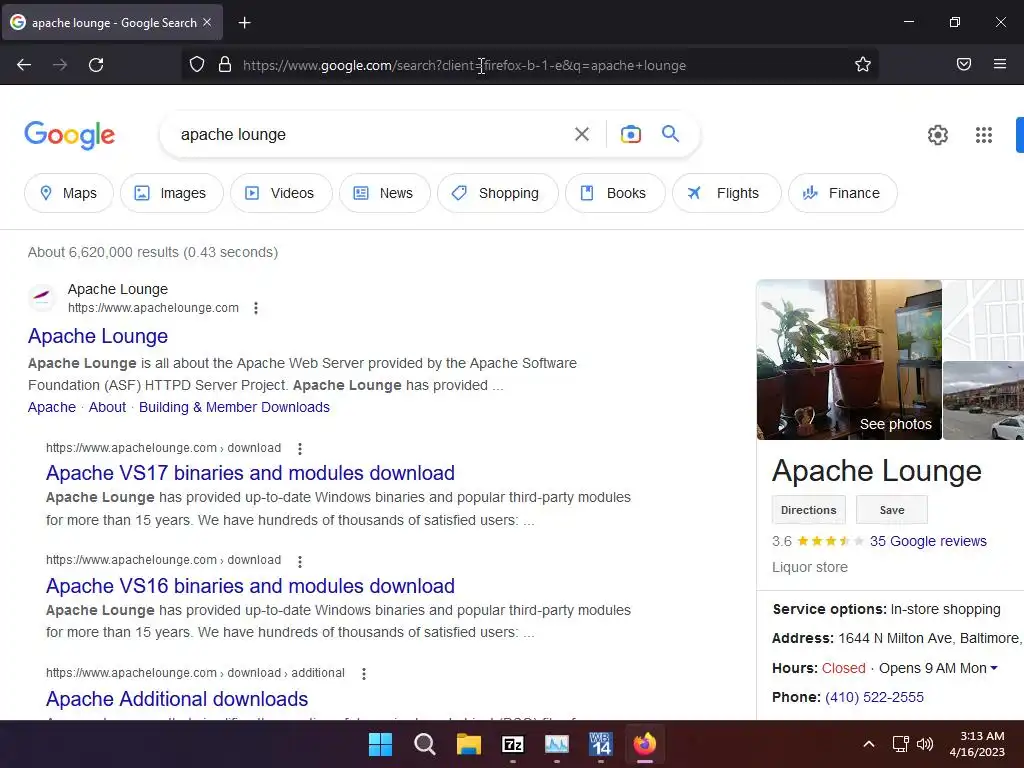Click the grayed forward navigation arrow
The width and height of the screenshot is (1024, 768).
tap(60, 65)
